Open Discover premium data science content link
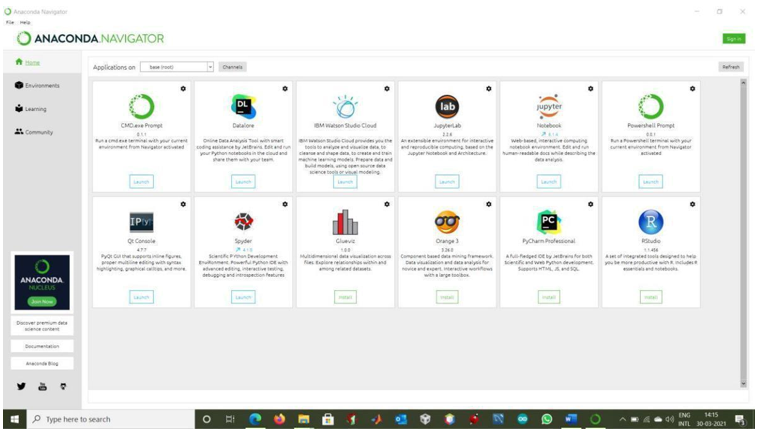758x433 pixels. pos(42,326)
